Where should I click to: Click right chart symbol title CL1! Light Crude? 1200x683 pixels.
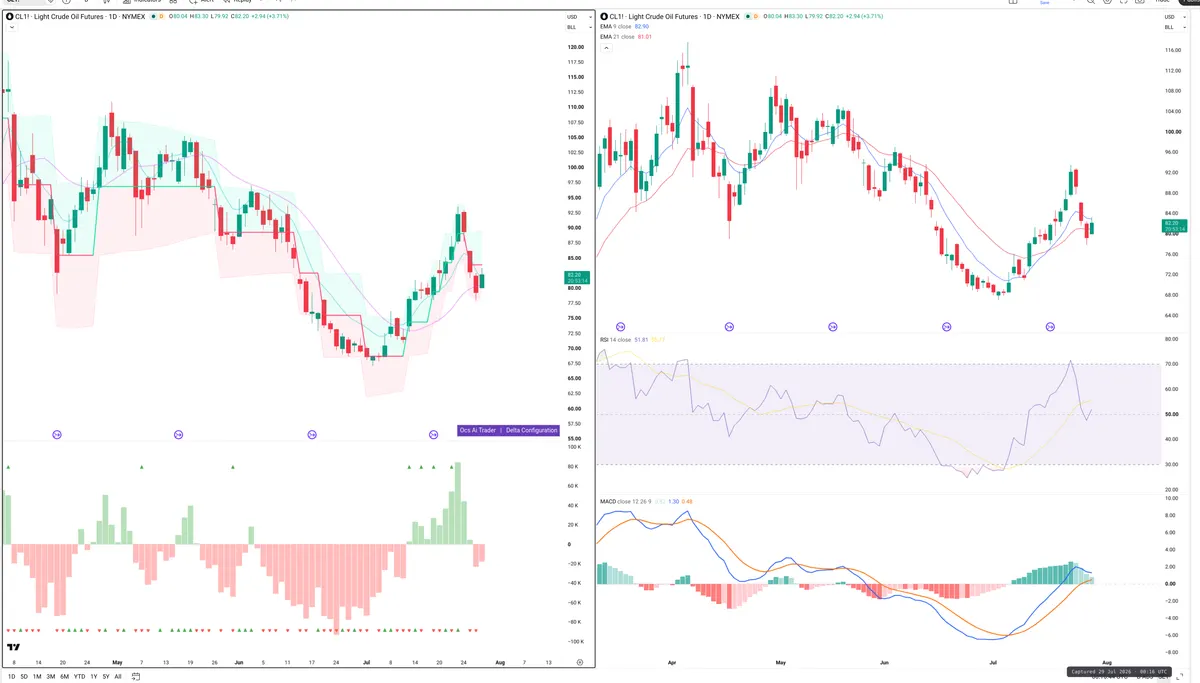pyautogui.click(x=674, y=17)
